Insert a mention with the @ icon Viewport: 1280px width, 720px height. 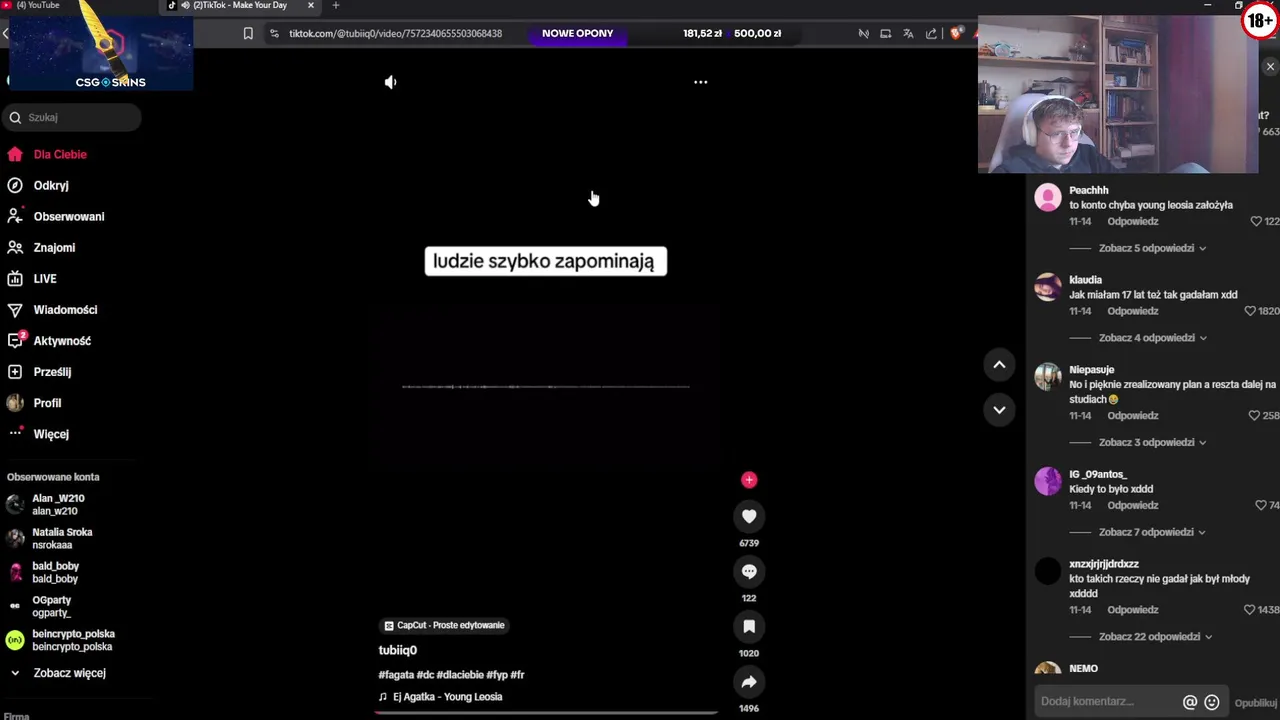[x=1190, y=702]
